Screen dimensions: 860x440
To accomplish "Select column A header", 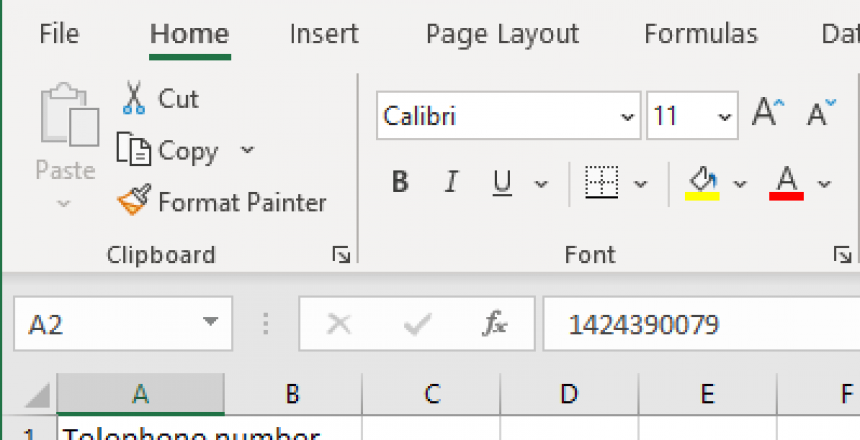I will point(140,394).
